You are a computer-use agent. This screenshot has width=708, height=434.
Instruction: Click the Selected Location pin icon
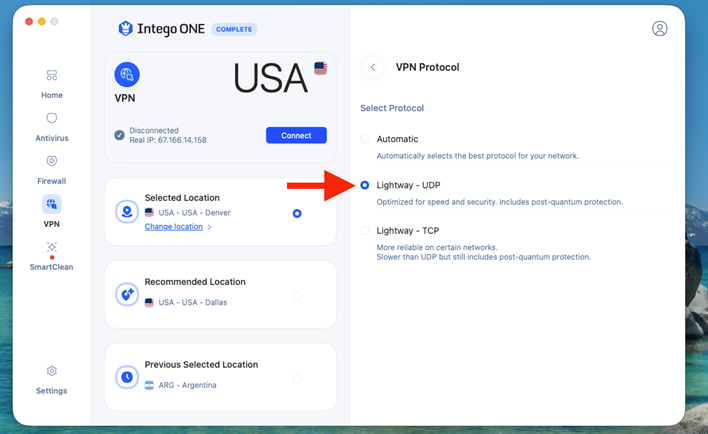coord(127,211)
